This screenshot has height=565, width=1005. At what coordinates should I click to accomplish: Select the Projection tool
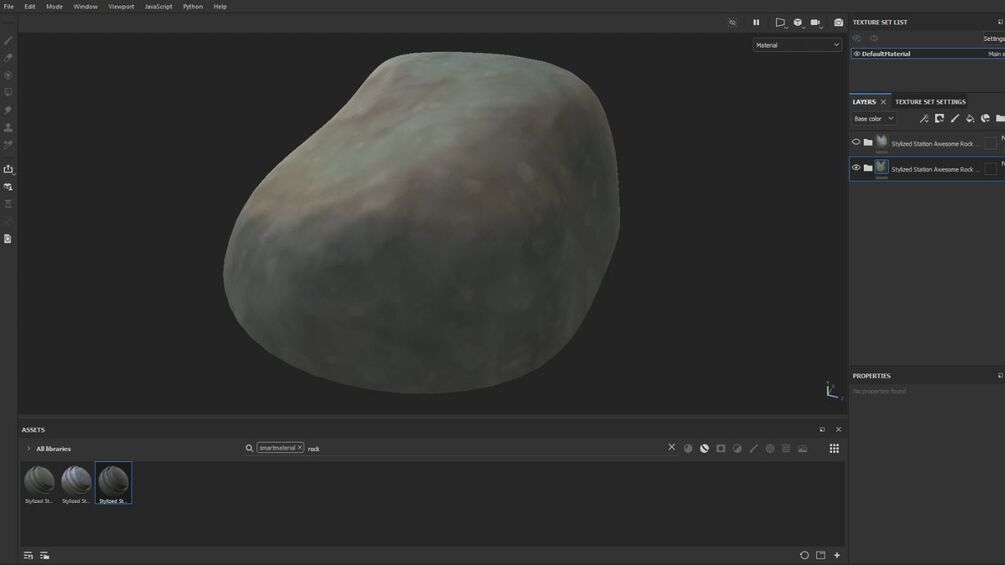pyautogui.click(x=8, y=75)
